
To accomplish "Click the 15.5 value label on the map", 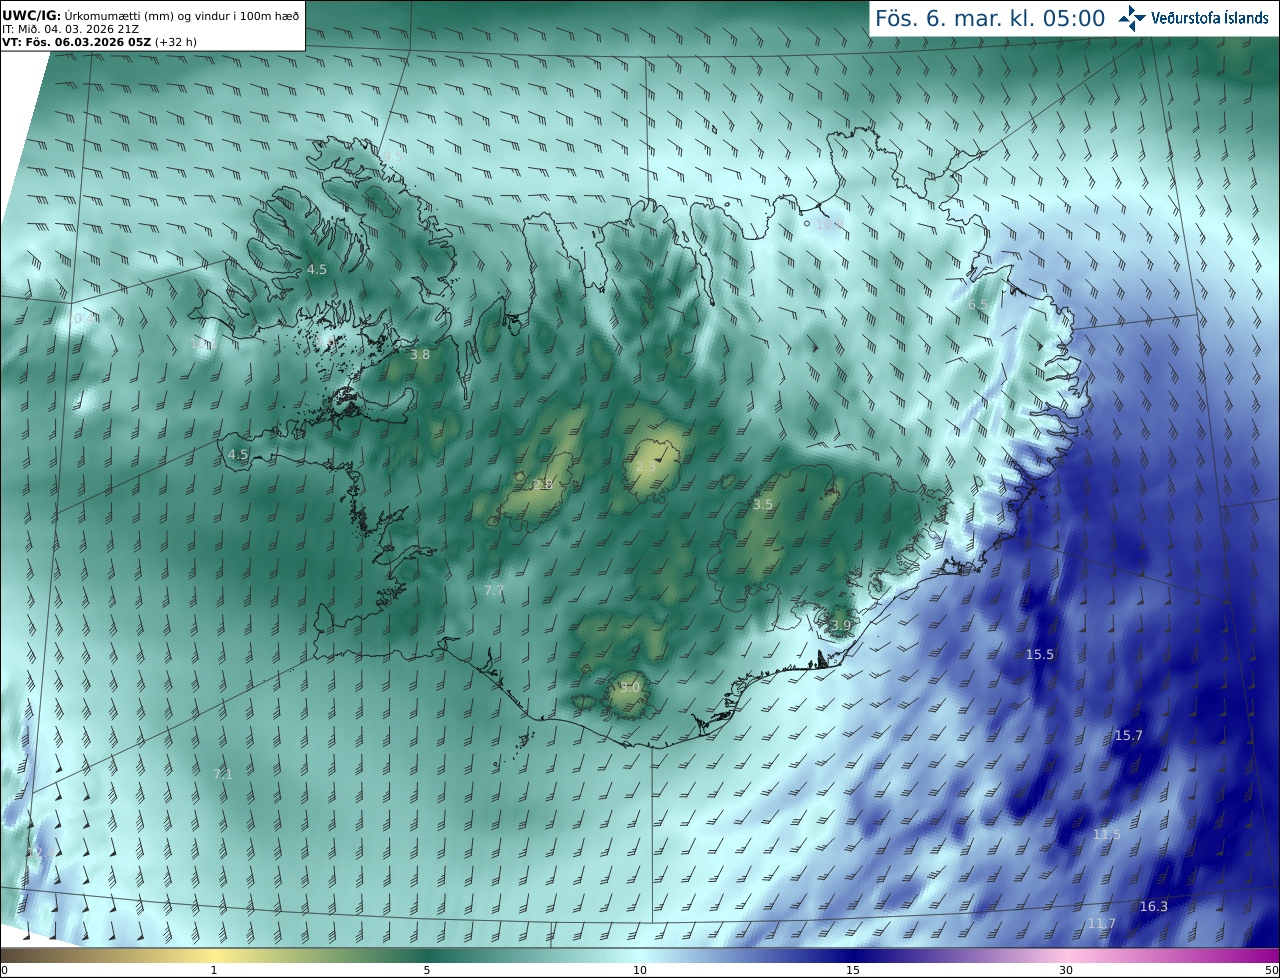I will point(1040,654).
